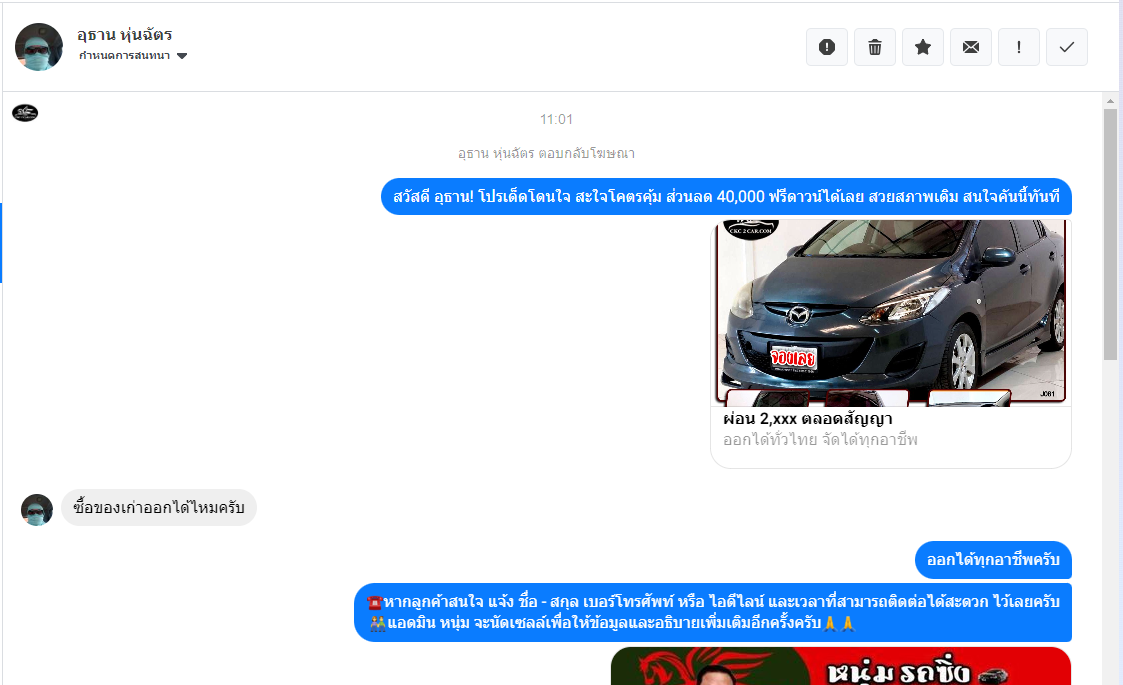Mark conversation as spam using circled exclamation icon
The image size is (1123, 685).
826,47
